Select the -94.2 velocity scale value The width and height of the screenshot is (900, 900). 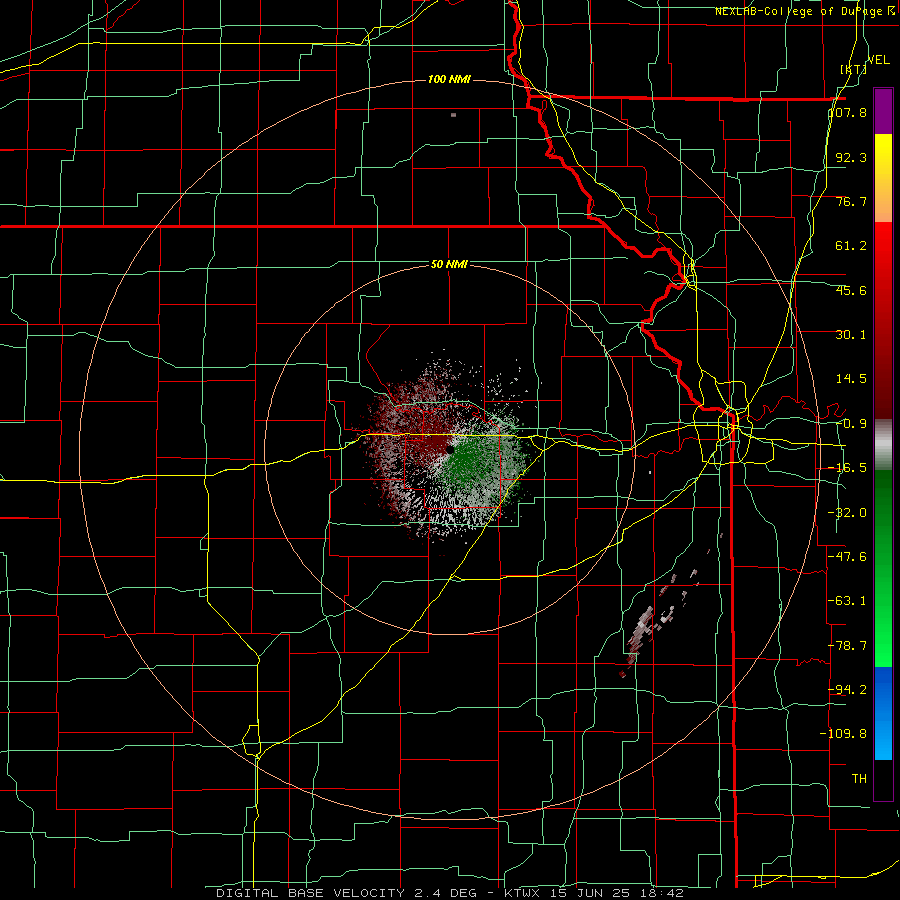point(848,689)
